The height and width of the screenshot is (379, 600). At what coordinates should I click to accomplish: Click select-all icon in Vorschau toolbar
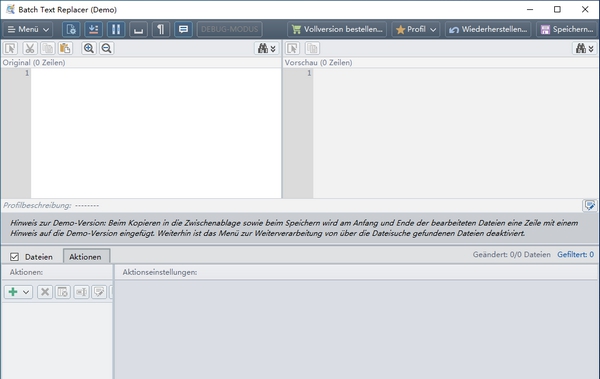pyautogui.click(x=293, y=48)
